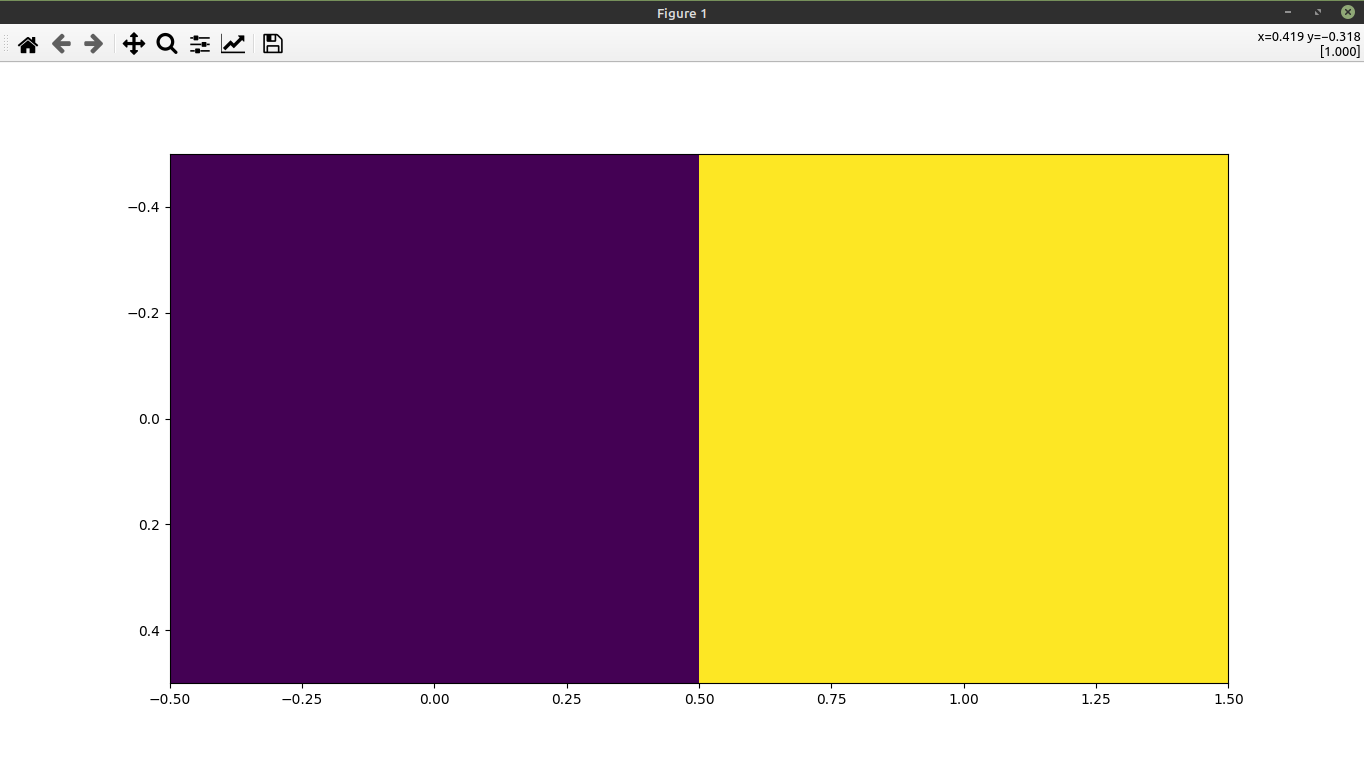Select the Zoom-to-rectangle tool
The height and width of the screenshot is (761, 1364).
(166, 44)
